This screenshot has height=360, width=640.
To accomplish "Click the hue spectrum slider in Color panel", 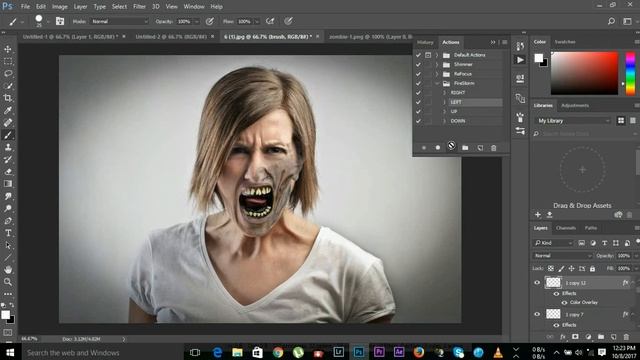I will [x=630, y=73].
